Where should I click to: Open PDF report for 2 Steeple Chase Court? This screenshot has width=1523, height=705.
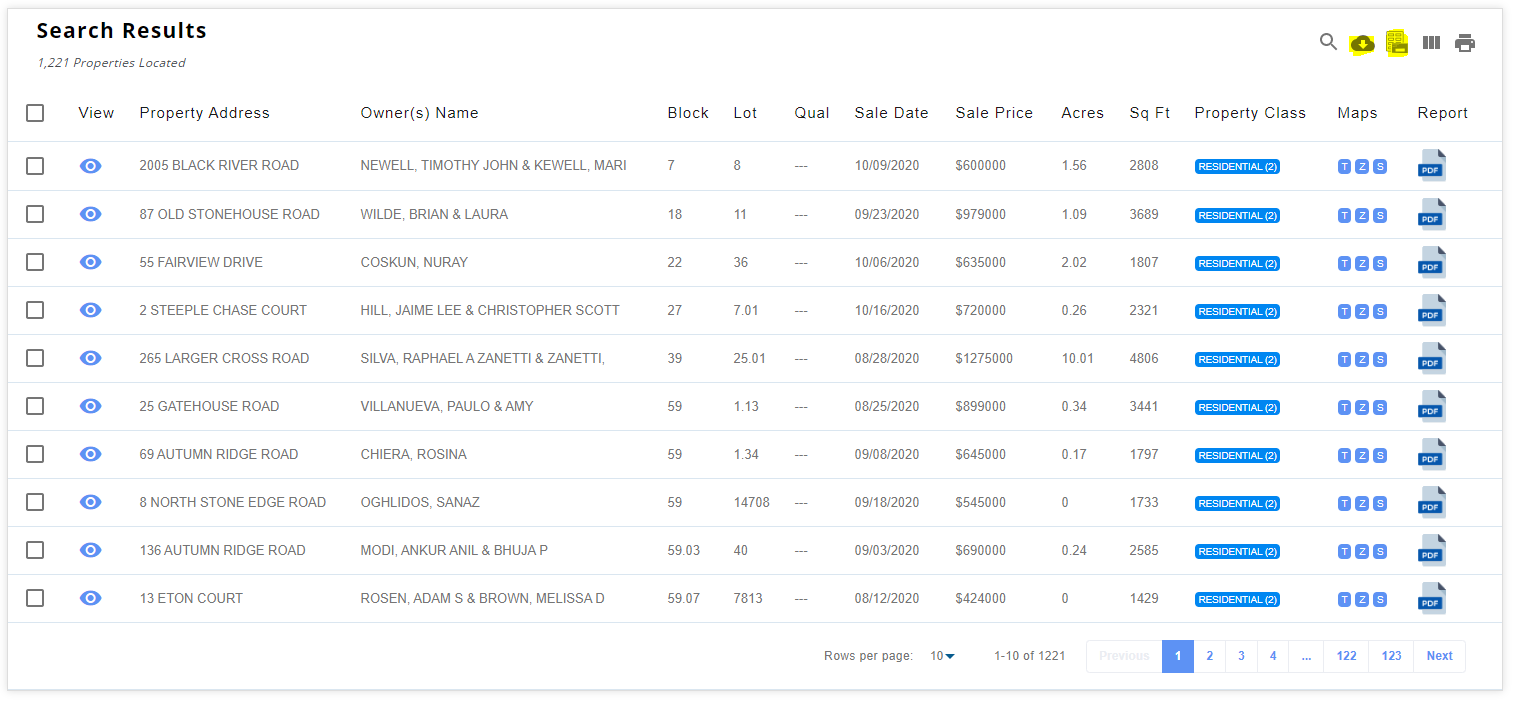[x=1431, y=310]
